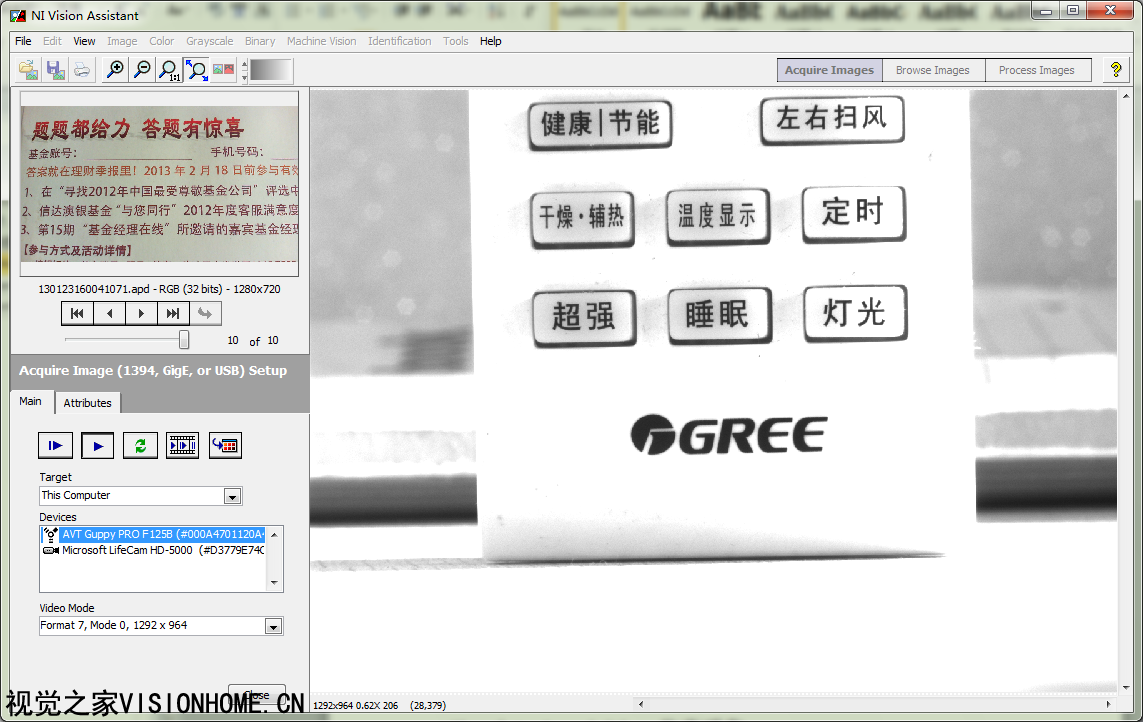Screen dimensions: 1143x722
Task: Click the green Refresh devices icon
Action: point(140,445)
